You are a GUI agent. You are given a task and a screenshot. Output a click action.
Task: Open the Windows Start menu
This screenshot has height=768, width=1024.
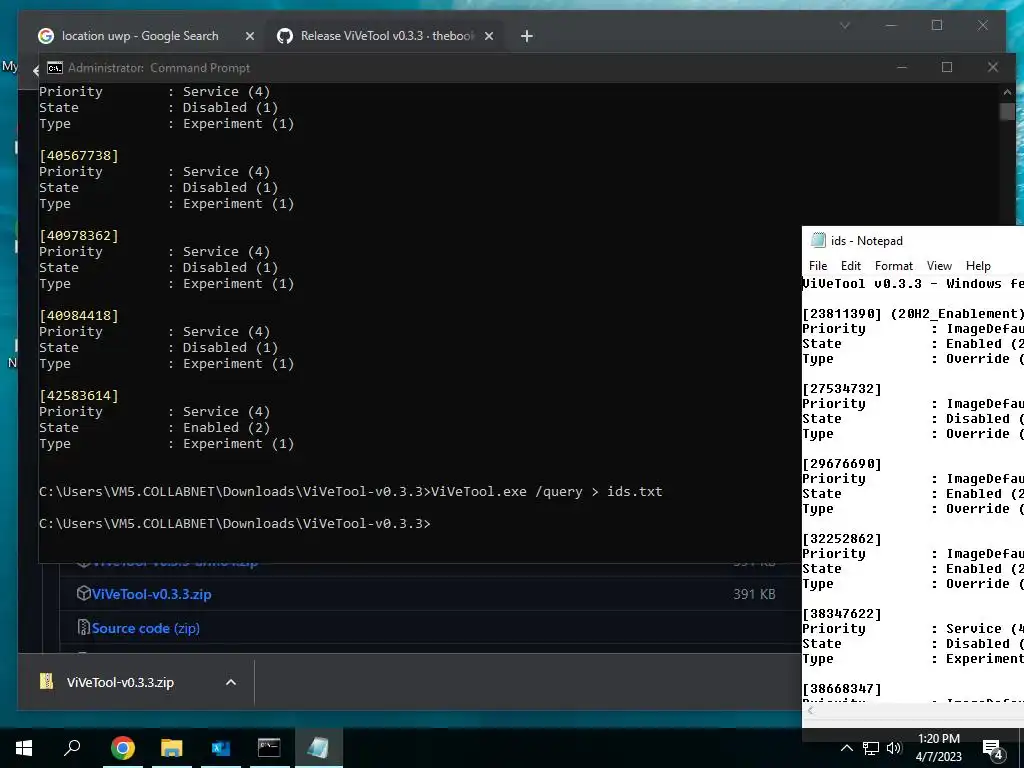click(x=24, y=748)
